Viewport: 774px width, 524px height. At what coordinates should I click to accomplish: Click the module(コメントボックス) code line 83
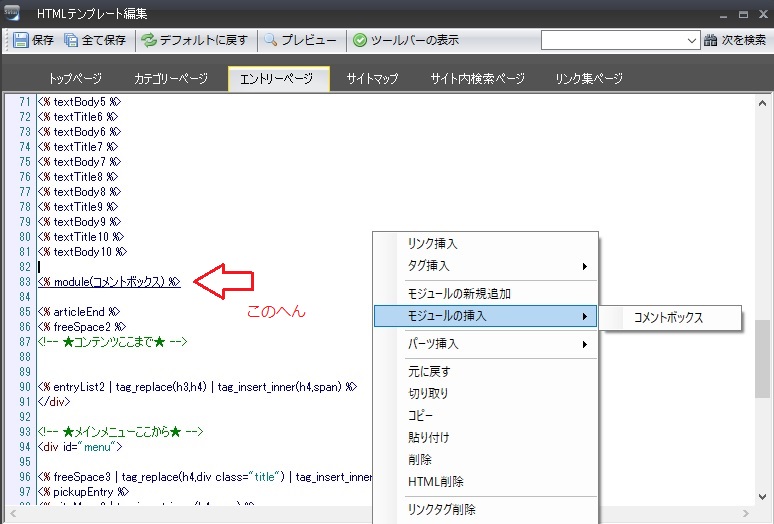click(110, 282)
